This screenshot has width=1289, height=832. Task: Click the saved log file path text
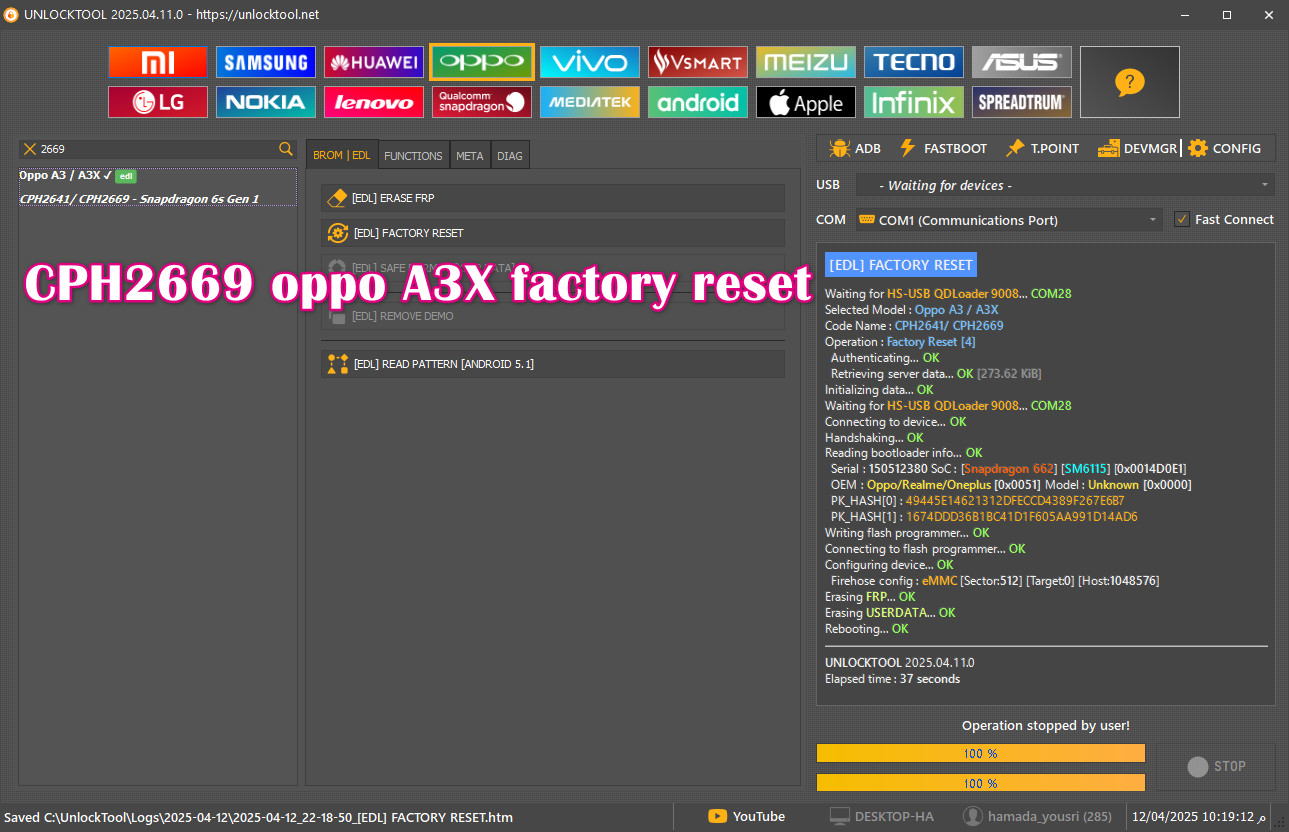258,817
